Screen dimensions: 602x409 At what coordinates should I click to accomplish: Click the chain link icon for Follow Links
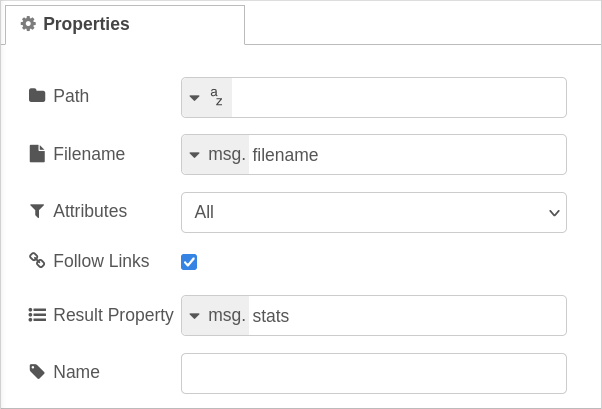(37, 260)
